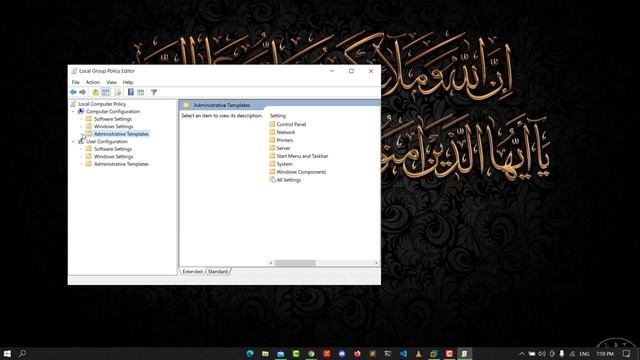Viewport: 640px width, 360px height.
Task: Expand Windows Settings under User Configuration
Action: point(81,157)
